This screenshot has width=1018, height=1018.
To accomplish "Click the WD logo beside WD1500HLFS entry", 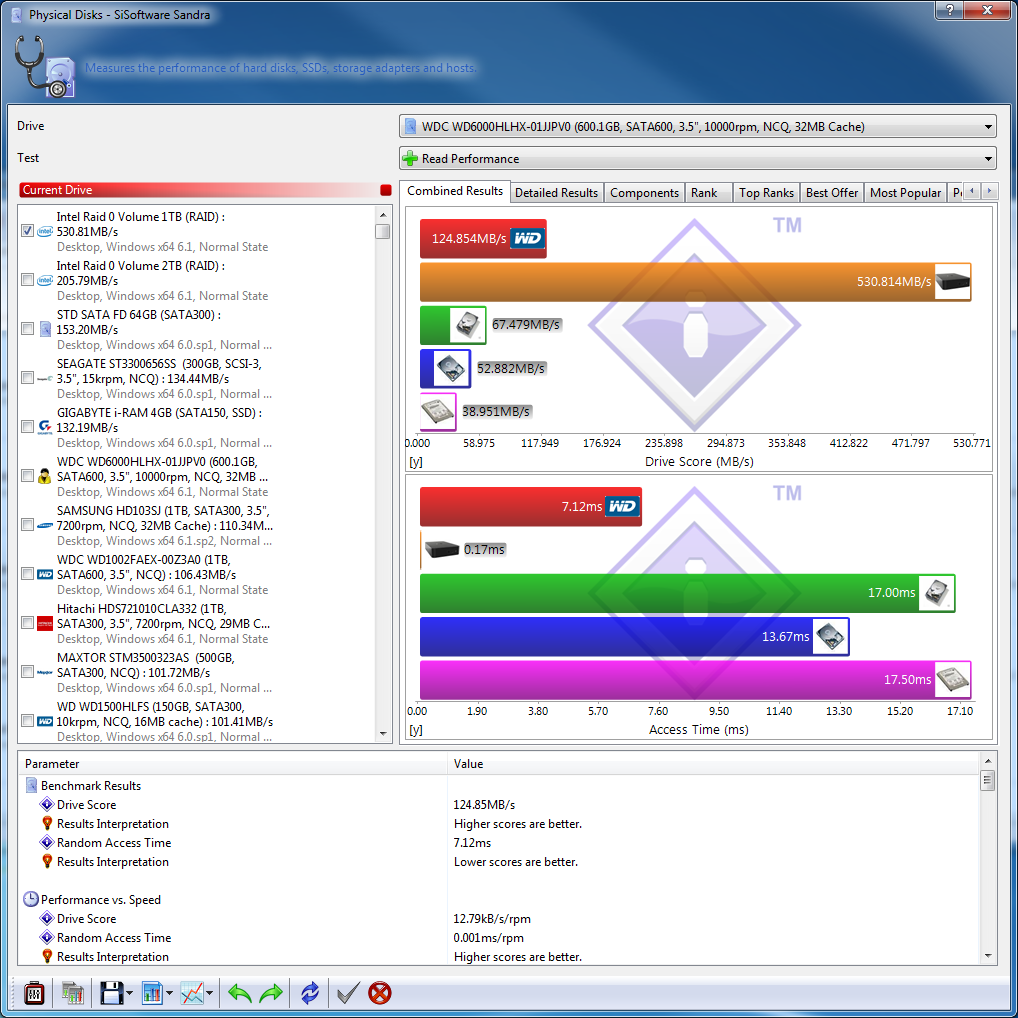I will coord(45,721).
